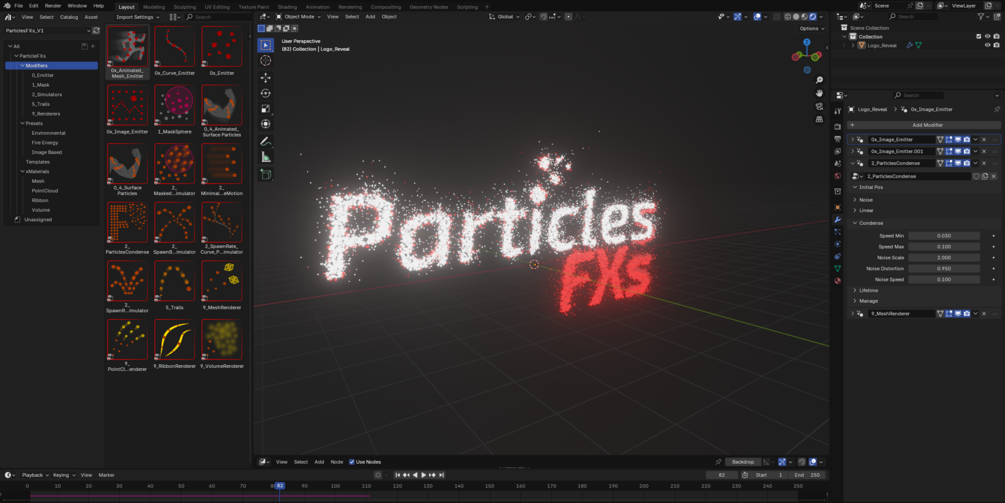
Task: Open the Object Data properties tab
Action: click(x=838, y=268)
